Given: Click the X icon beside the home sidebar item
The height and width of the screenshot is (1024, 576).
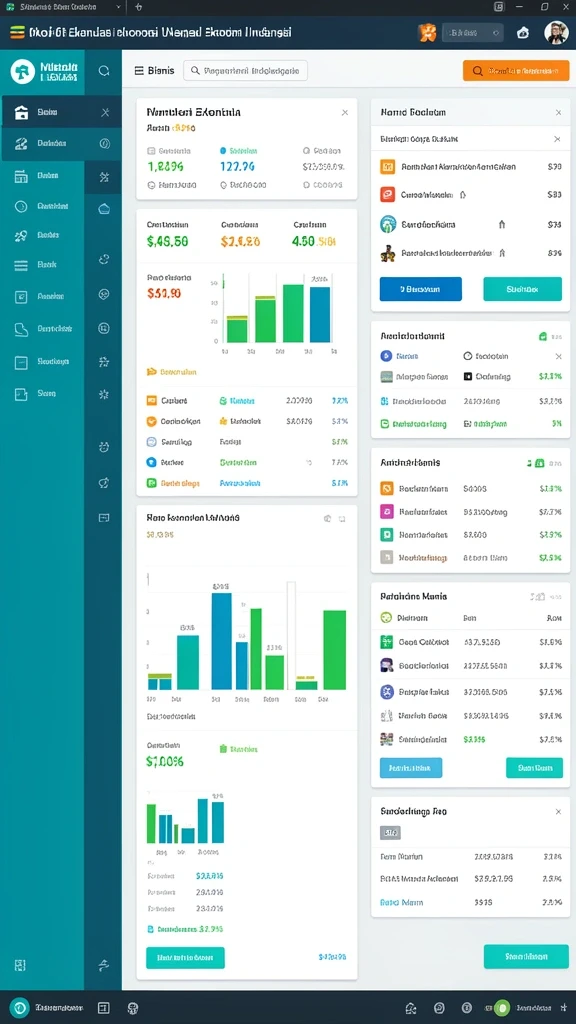Looking at the screenshot, I should (104, 112).
